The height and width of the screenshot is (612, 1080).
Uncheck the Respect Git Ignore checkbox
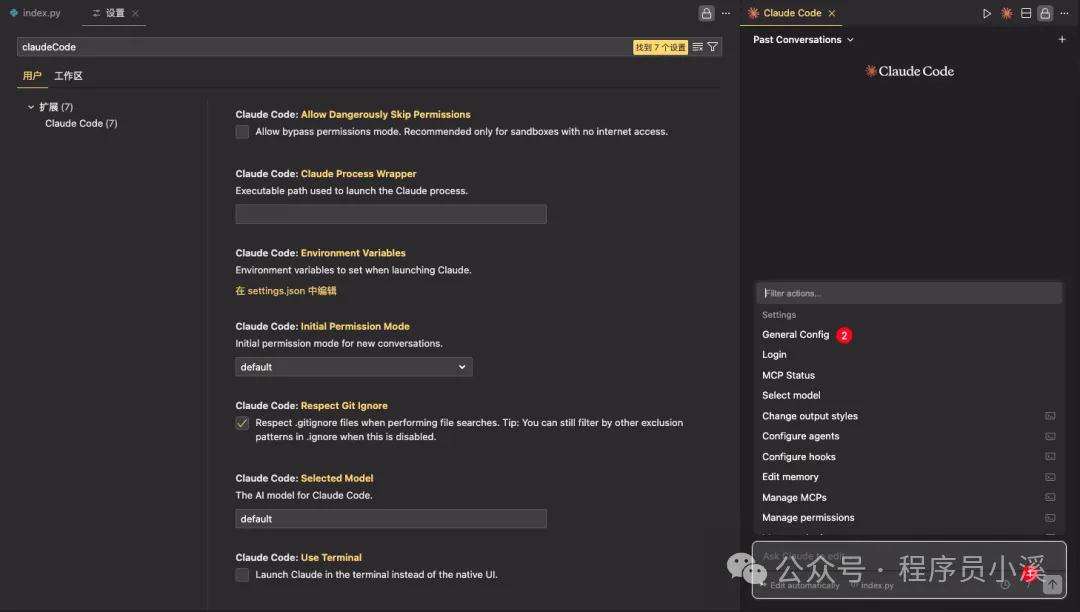[x=242, y=423]
